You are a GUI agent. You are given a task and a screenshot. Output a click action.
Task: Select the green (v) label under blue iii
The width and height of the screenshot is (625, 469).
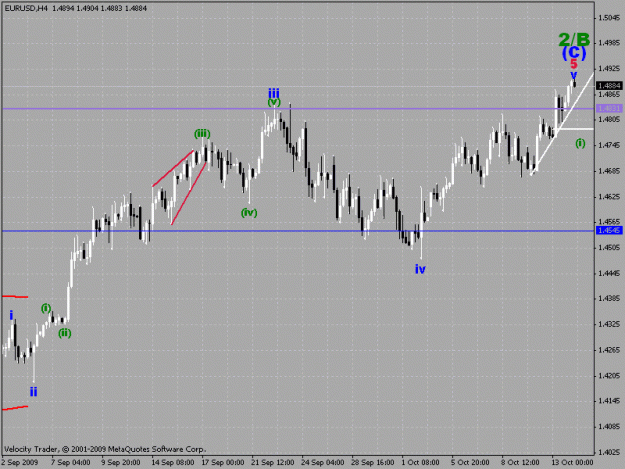point(274,102)
